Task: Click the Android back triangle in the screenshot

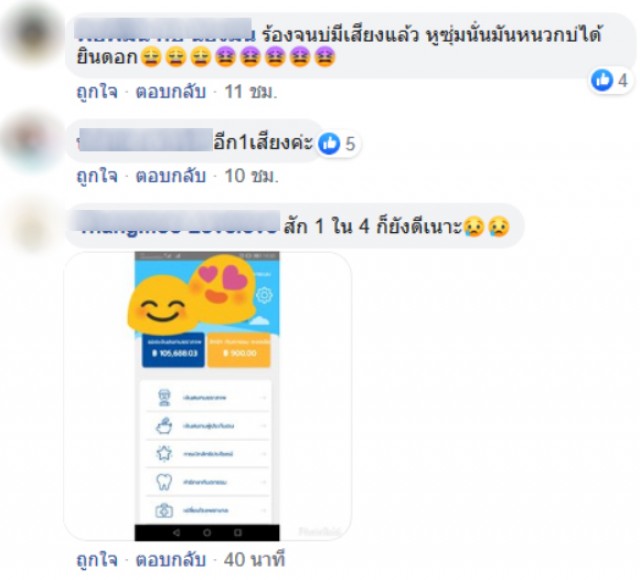Action: (x=177, y=532)
